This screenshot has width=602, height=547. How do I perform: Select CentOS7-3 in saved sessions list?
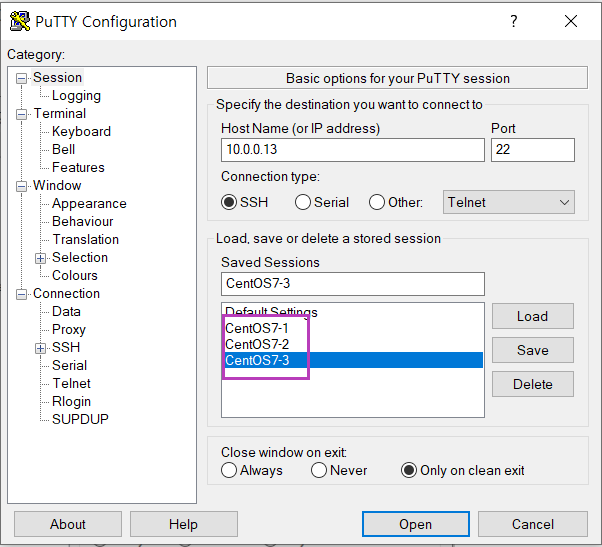352,360
